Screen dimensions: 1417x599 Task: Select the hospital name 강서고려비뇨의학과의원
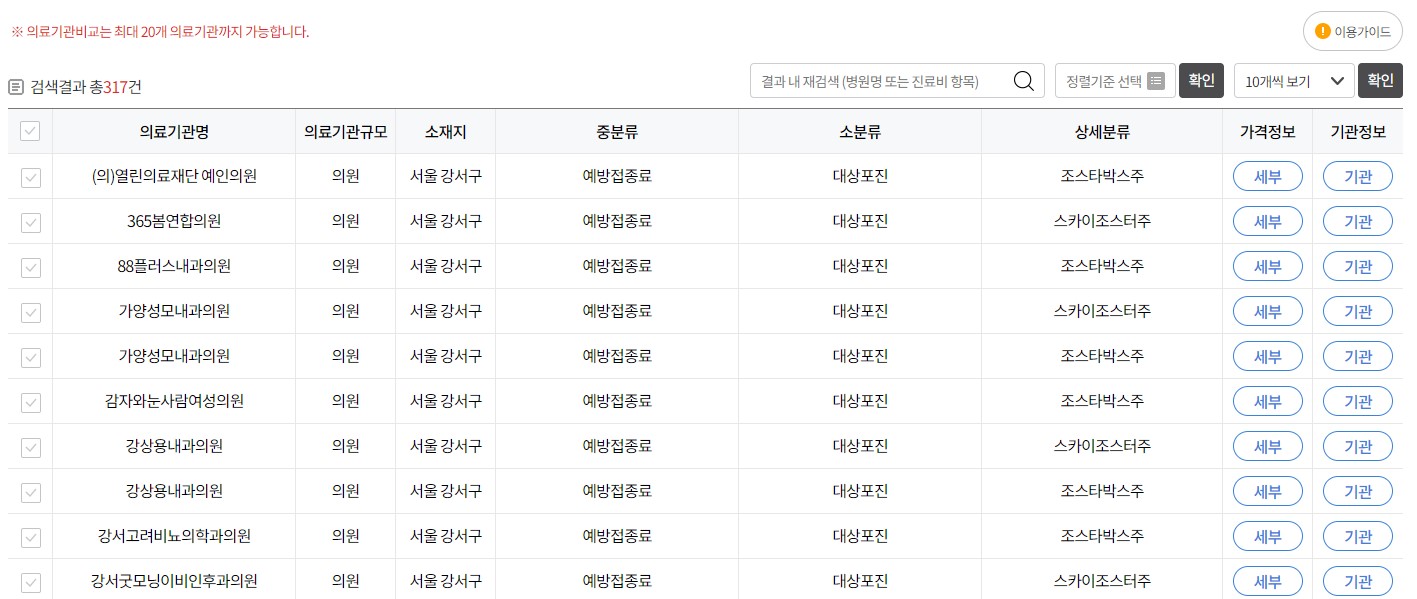(x=174, y=537)
